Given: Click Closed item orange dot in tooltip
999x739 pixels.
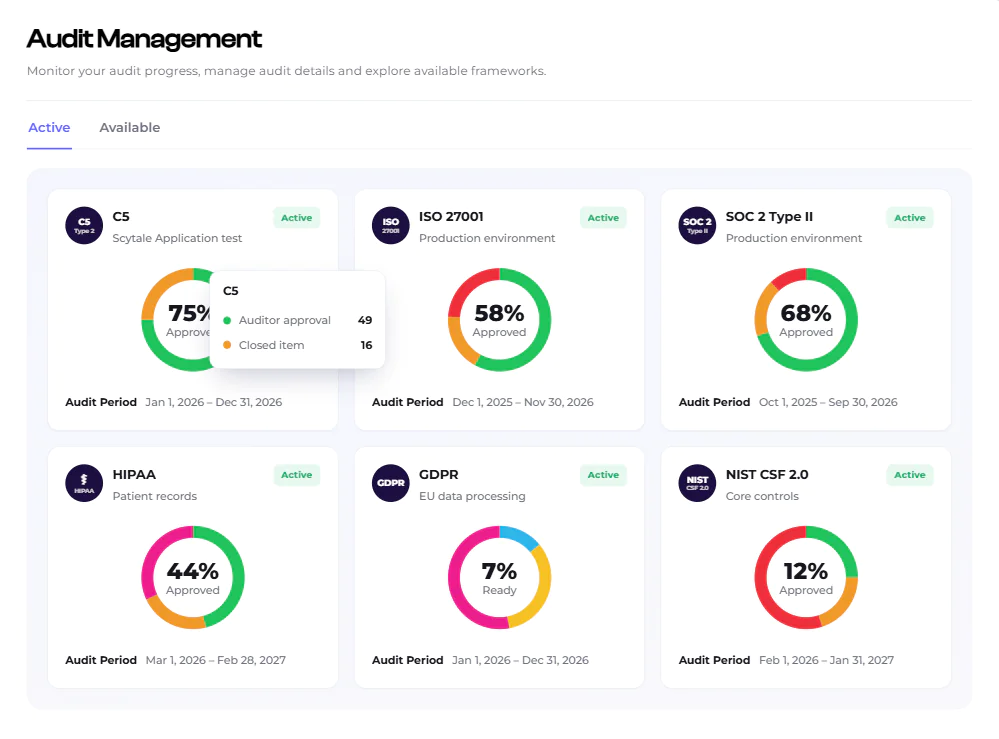Looking at the screenshot, I should point(227,345).
